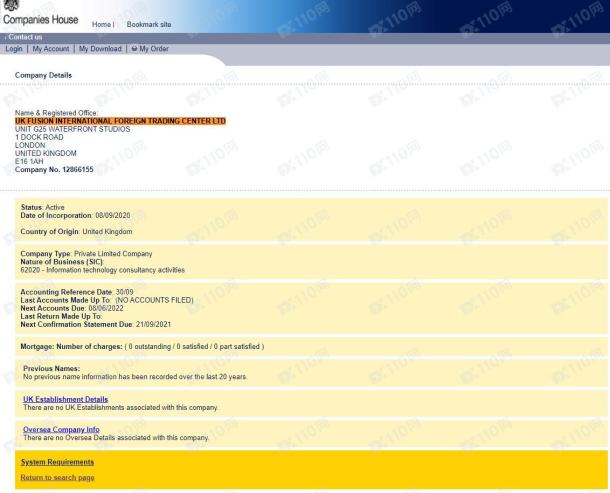610x493 pixels.
Task: Click address line 1 DOCK ROAD
Action: coord(39,137)
